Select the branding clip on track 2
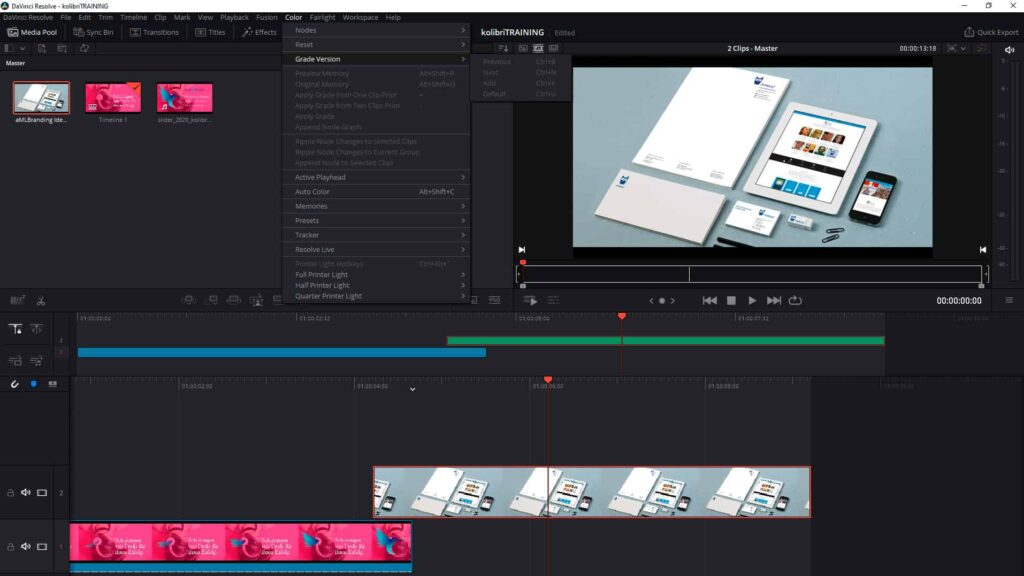Screen dimensions: 1024x576 pos(592,492)
